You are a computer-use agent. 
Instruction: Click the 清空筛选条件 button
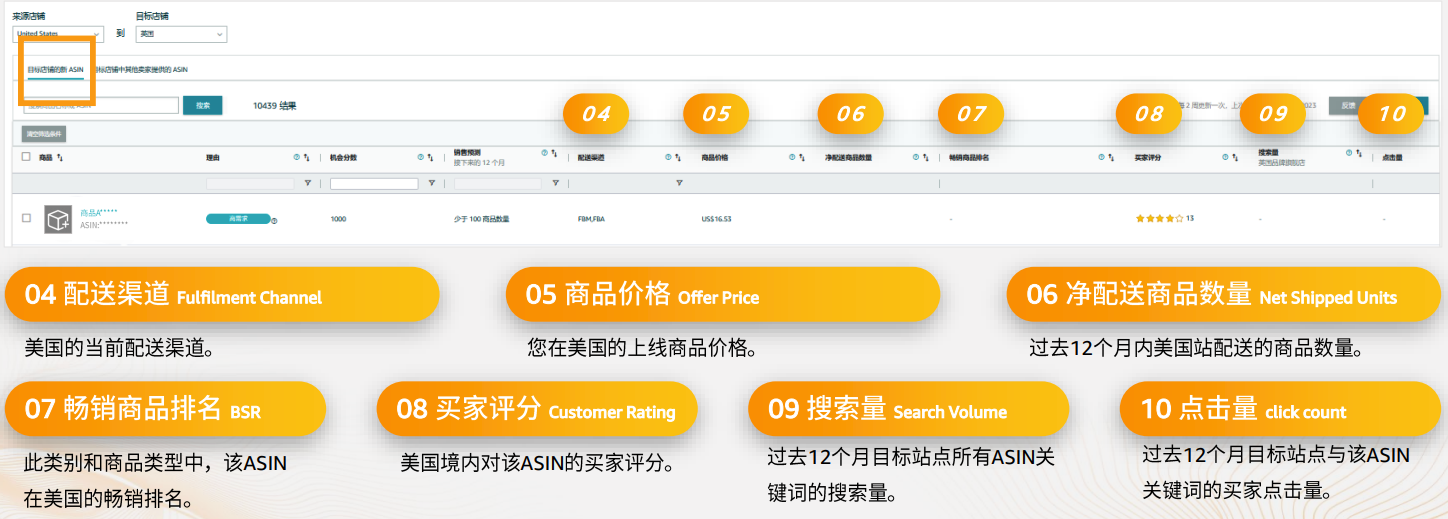[x=44, y=133]
